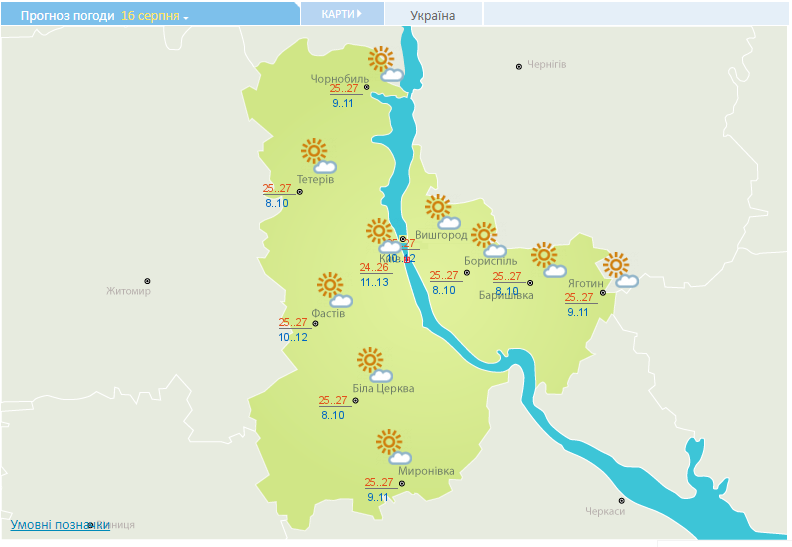This screenshot has width=792, height=547.
Task: Click Яготин daytime temperature 25..27
Action: click(579, 297)
